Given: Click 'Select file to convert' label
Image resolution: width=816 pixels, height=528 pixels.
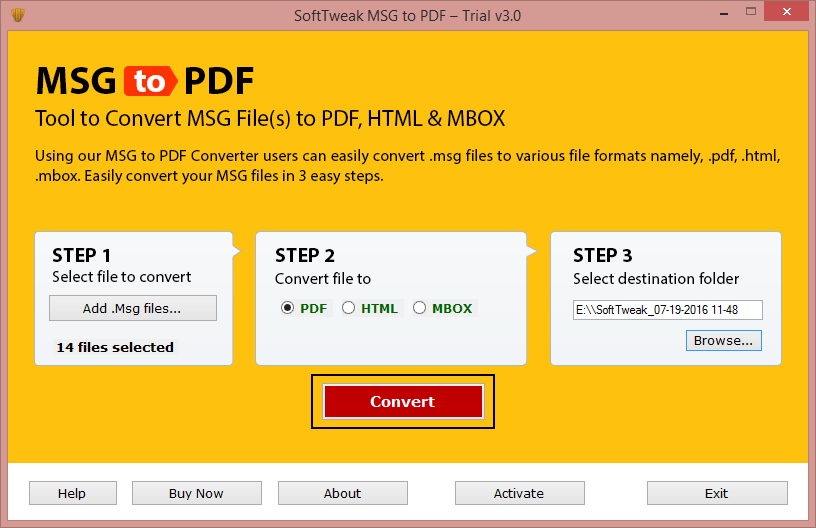Looking at the screenshot, I should coord(122,277).
